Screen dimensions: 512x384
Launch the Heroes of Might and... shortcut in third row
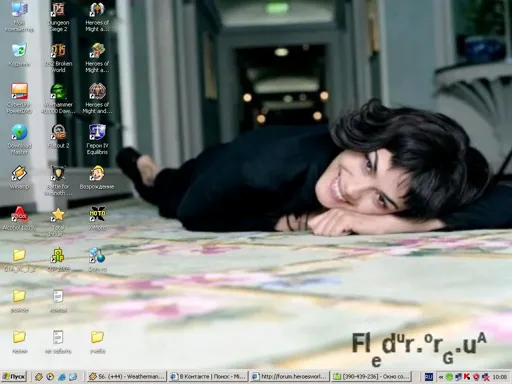97,98
